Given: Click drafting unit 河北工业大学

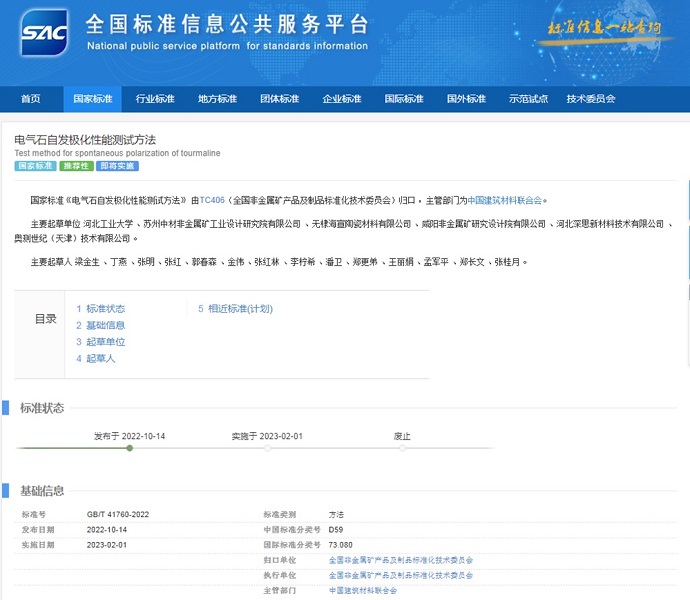Looking at the screenshot, I should click(x=108, y=224).
